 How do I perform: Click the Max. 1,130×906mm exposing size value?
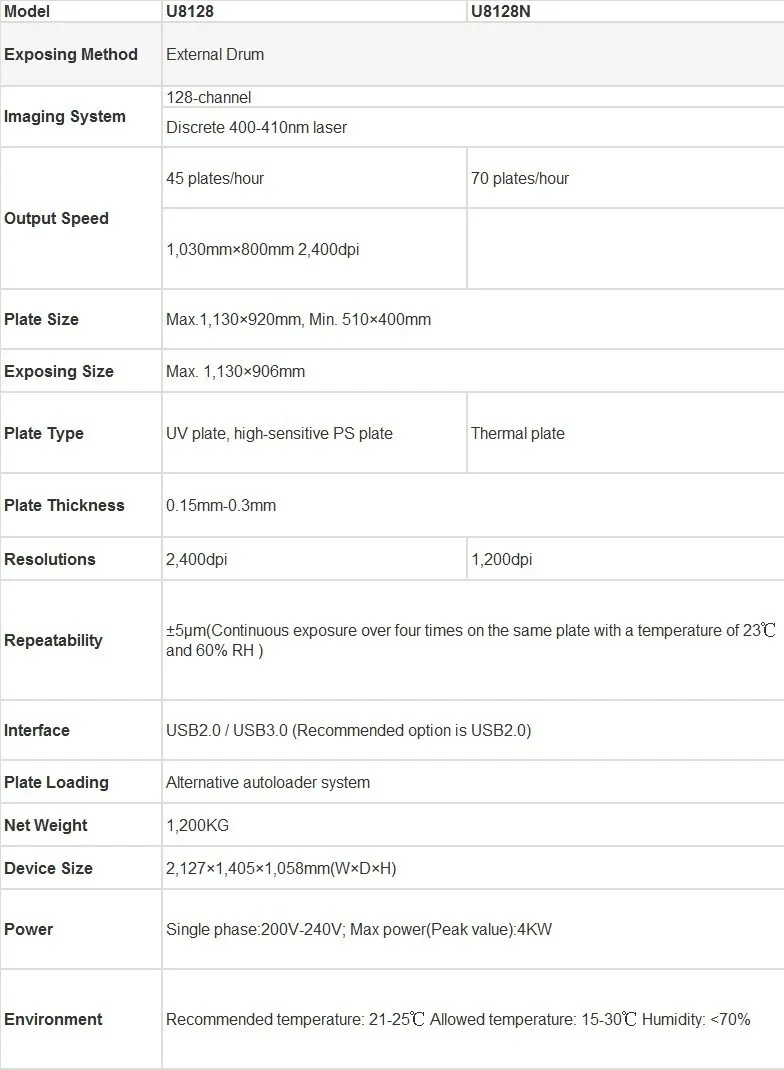pos(235,371)
